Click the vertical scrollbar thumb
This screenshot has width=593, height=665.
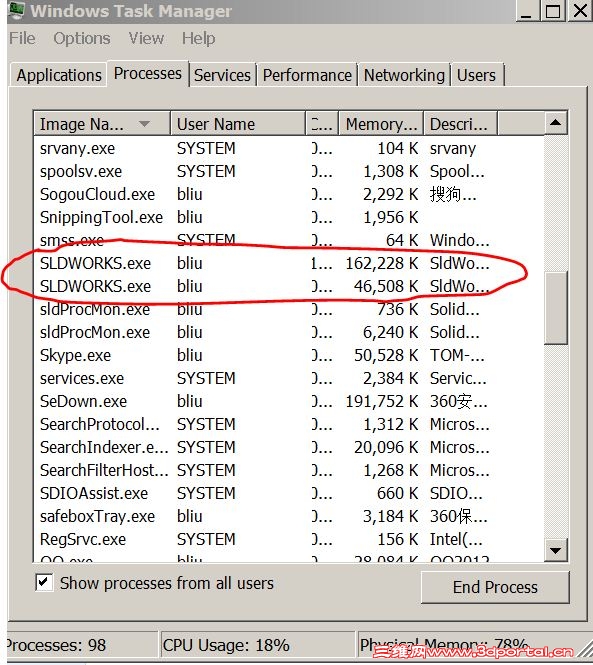pyautogui.click(x=556, y=308)
